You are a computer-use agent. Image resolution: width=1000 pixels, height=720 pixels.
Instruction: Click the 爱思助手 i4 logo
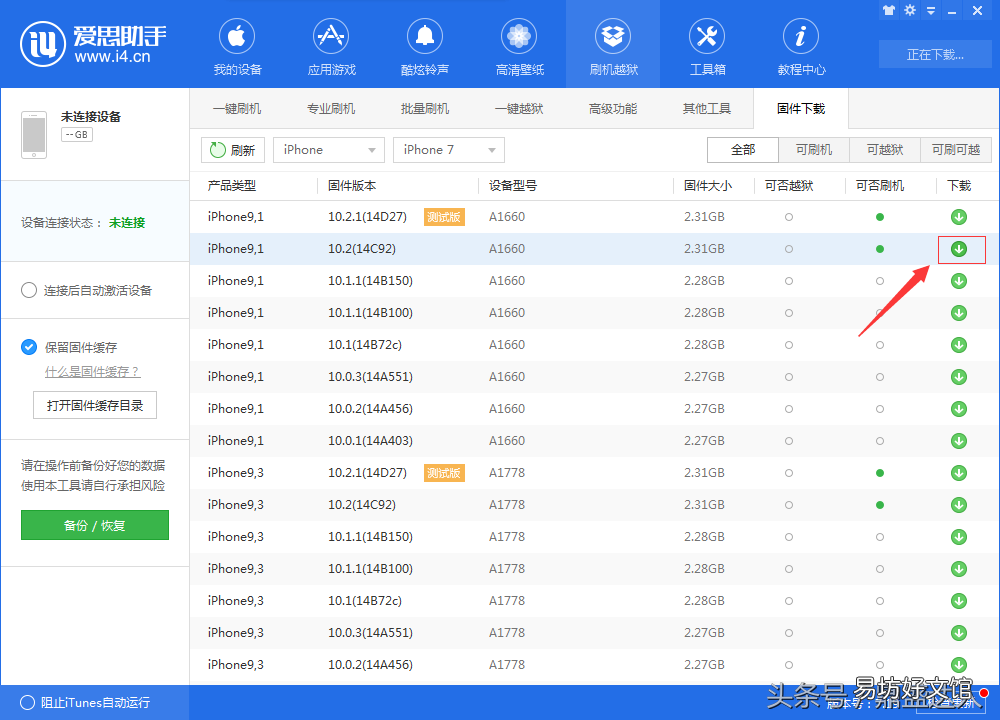[93, 44]
